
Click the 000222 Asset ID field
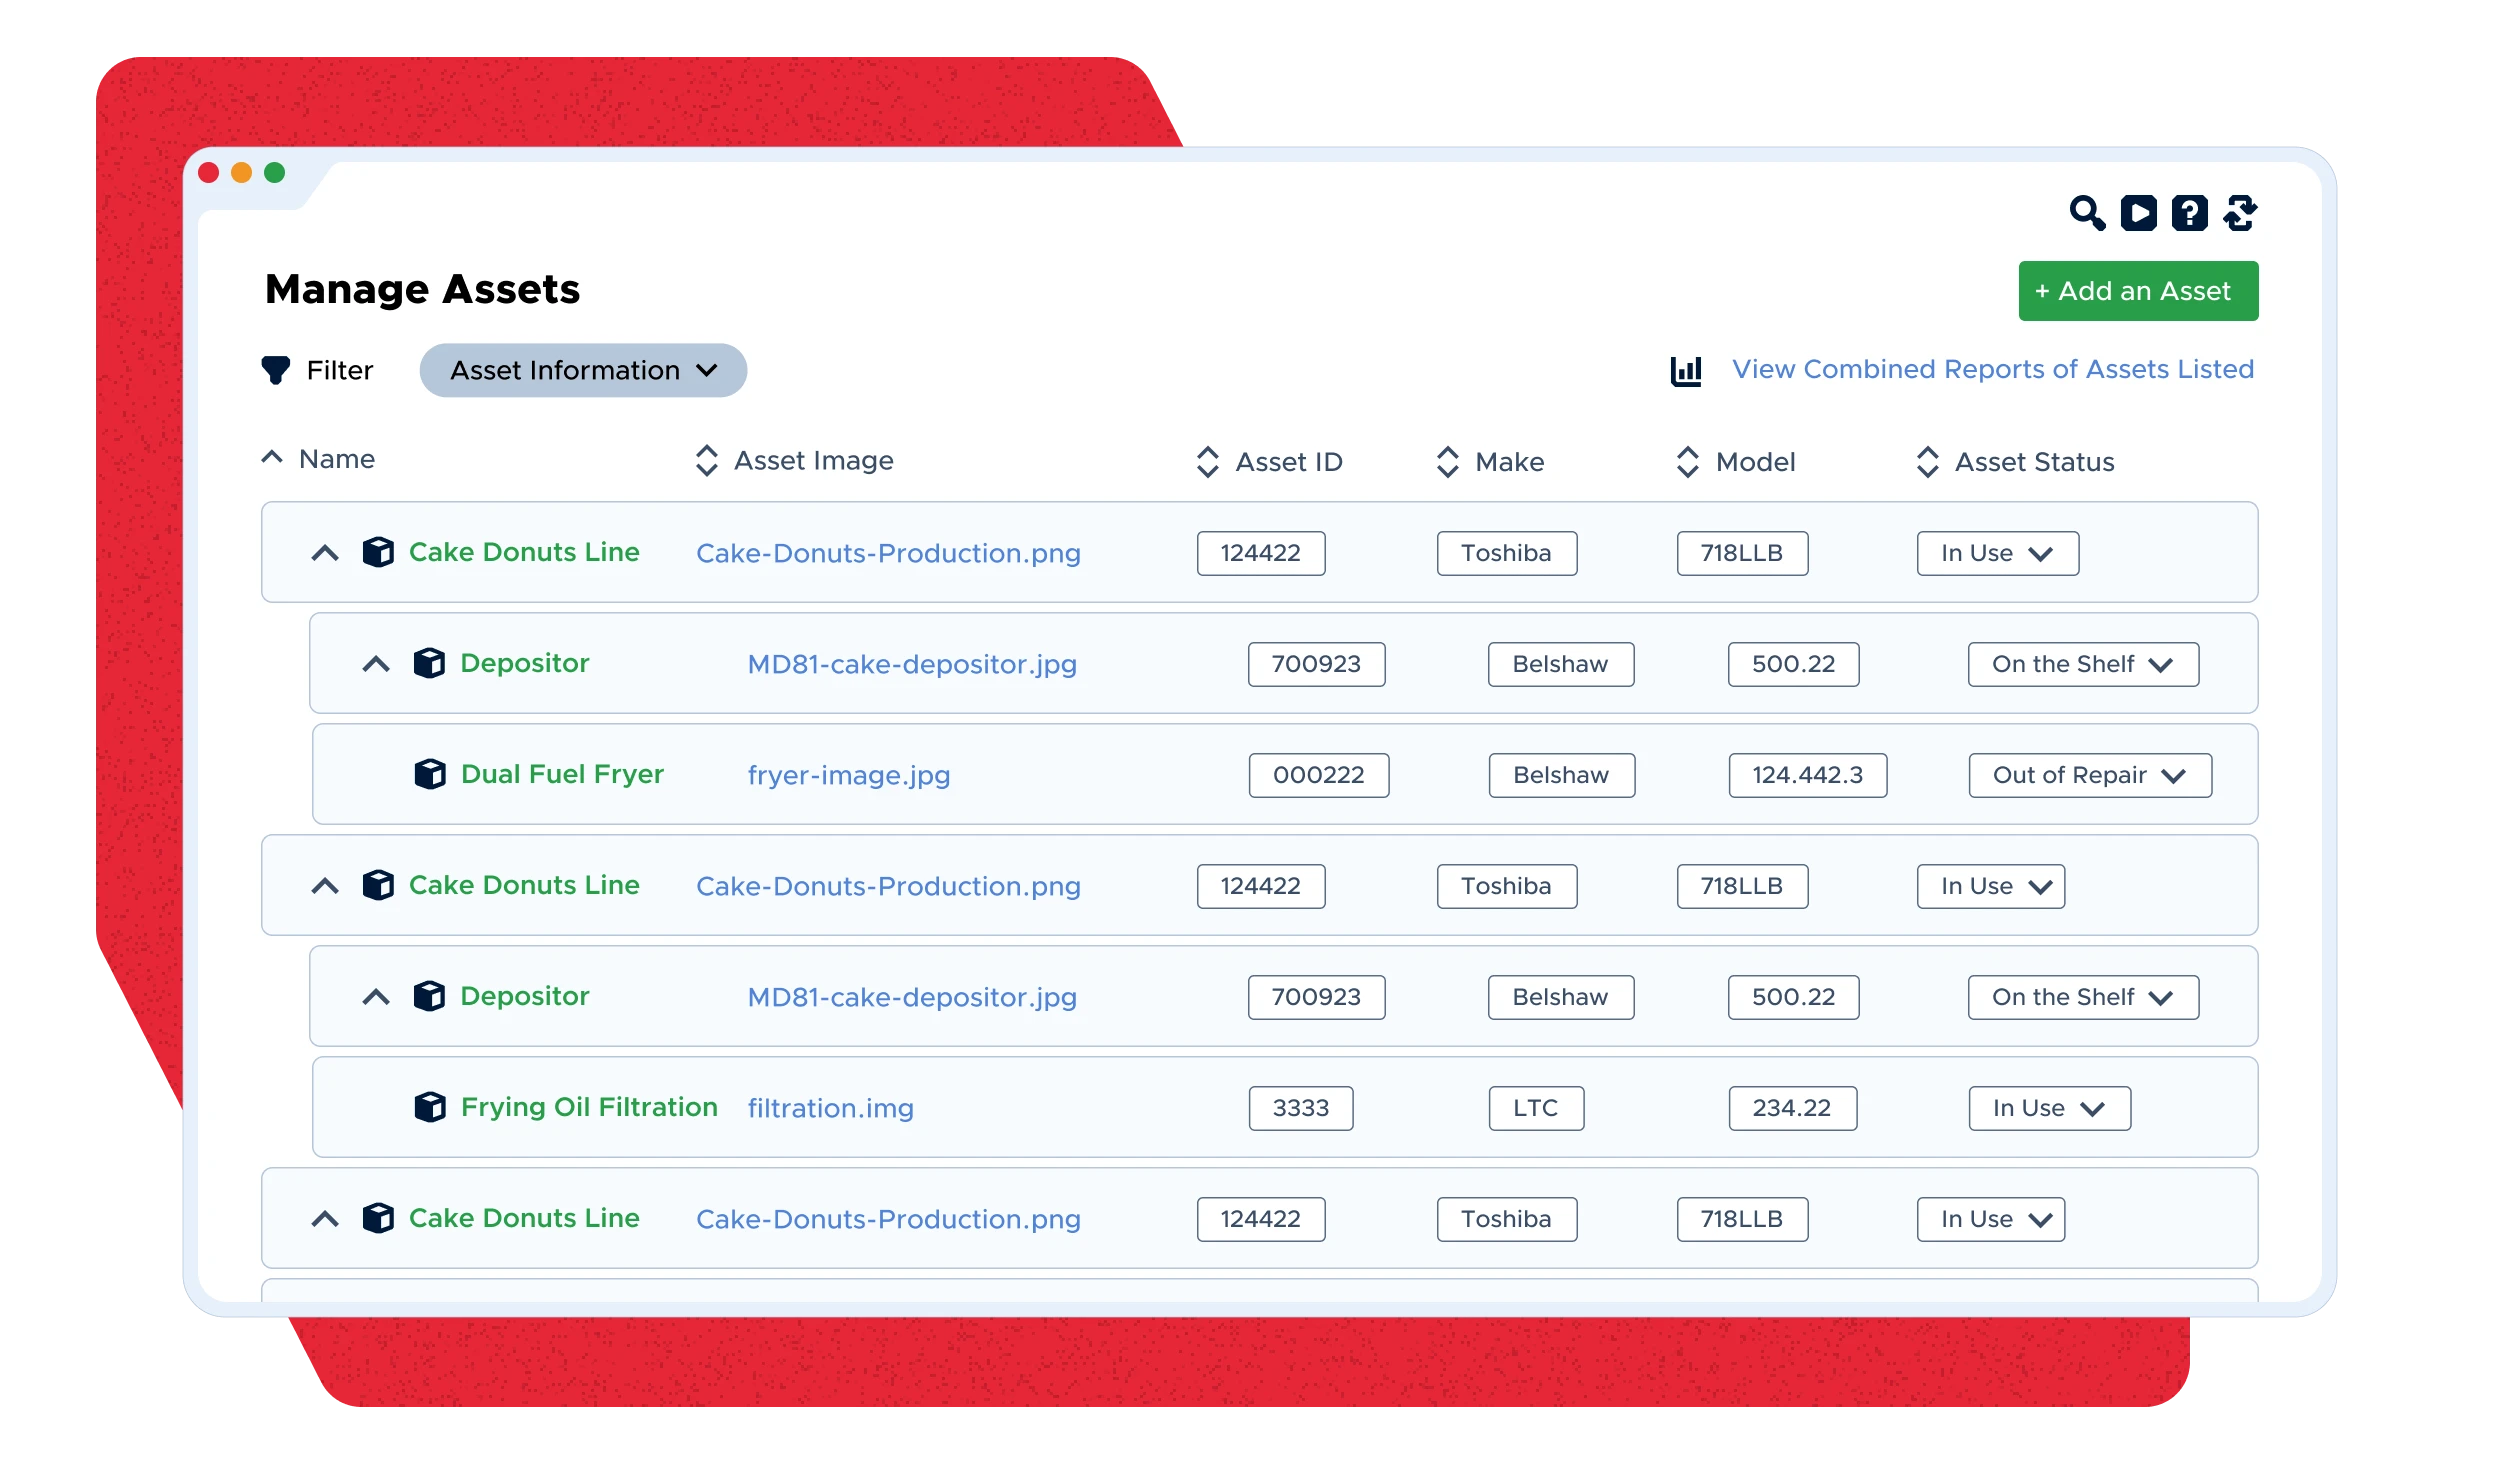(x=1318, y=775)
